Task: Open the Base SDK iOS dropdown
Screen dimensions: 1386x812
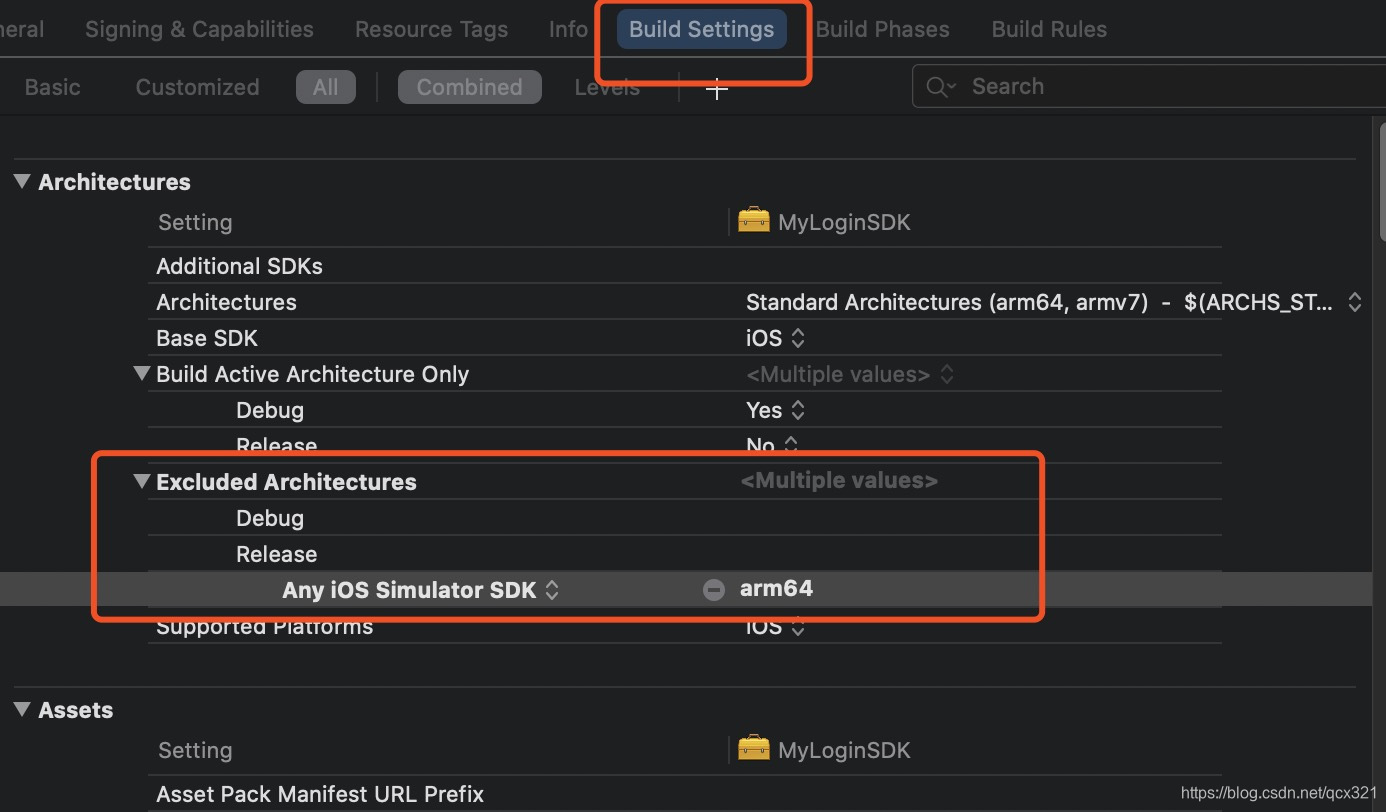Action: [798, 338]
